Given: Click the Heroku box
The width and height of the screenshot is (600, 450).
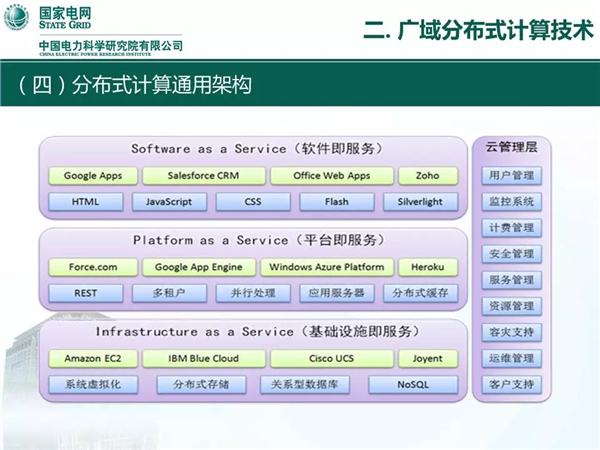Looking at the screenshot, I should [427, 267].
